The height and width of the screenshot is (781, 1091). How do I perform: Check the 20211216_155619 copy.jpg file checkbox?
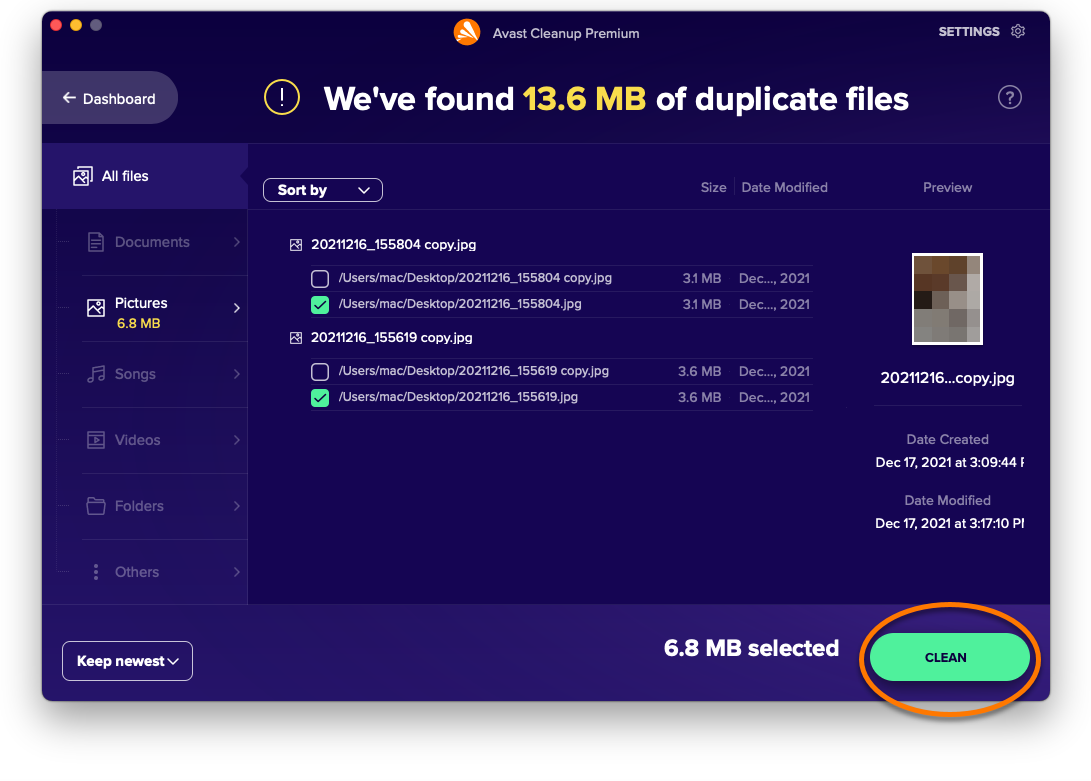(x=320, y=372)
